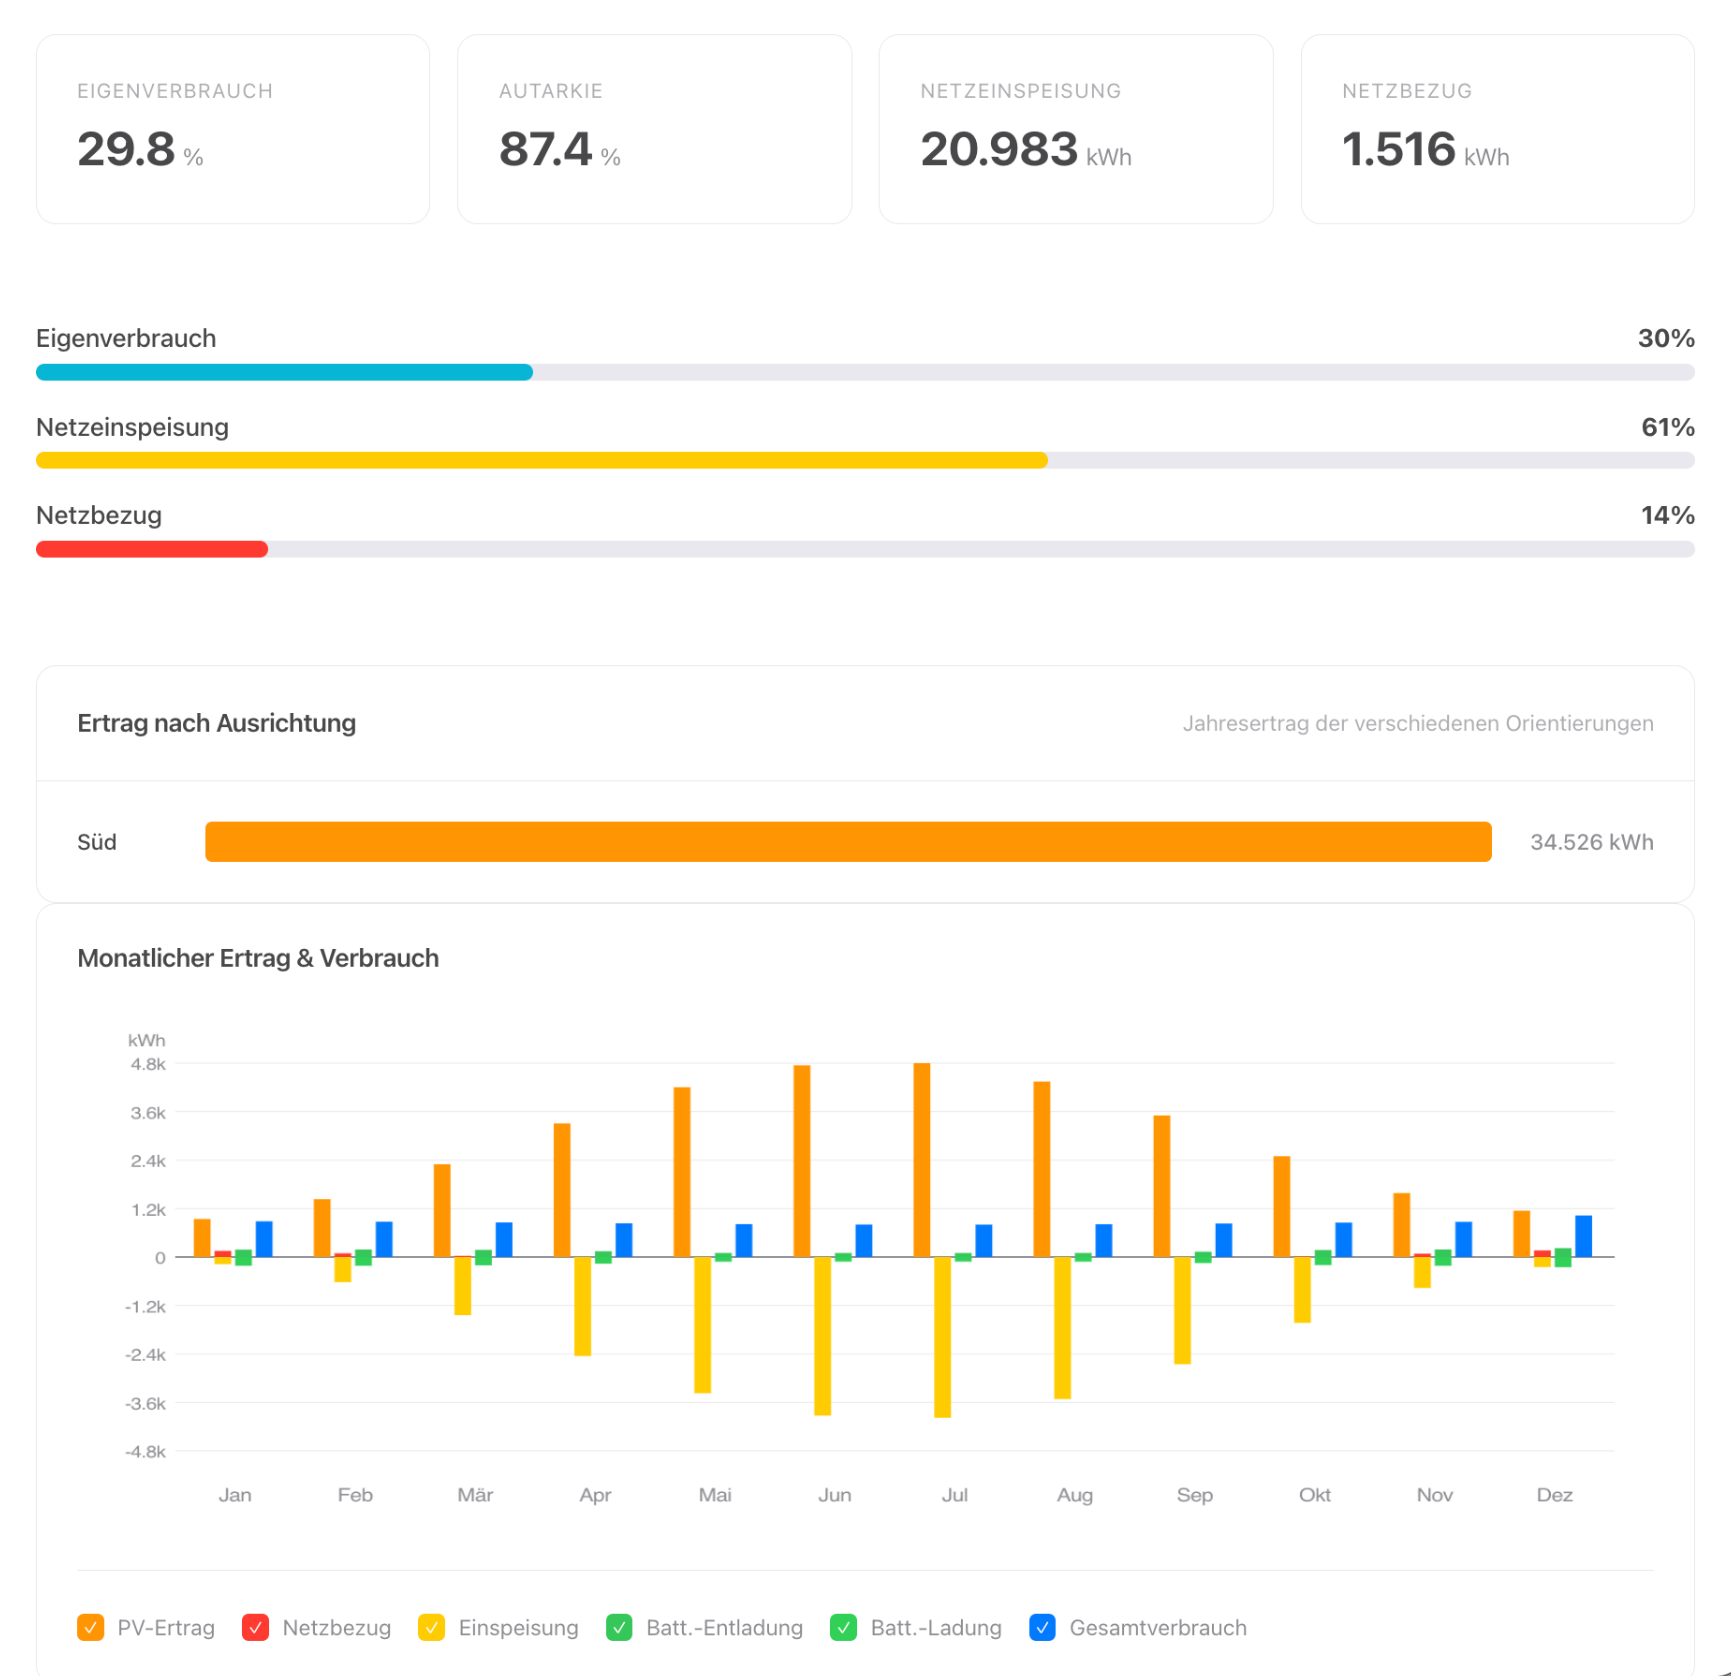Click the Monatlicher Ertrag & Verbrauch title
1731x1676 pixels.
point(258,958)
